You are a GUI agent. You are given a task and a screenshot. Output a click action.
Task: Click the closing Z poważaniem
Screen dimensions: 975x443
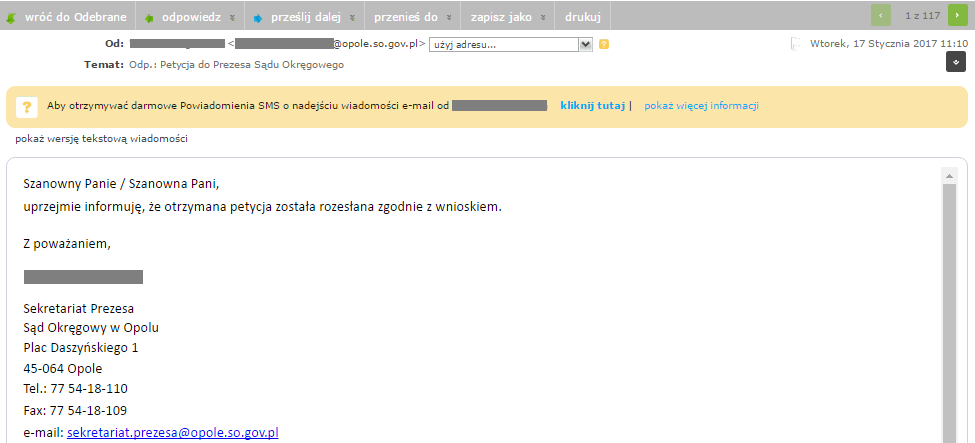pos(67,244)
